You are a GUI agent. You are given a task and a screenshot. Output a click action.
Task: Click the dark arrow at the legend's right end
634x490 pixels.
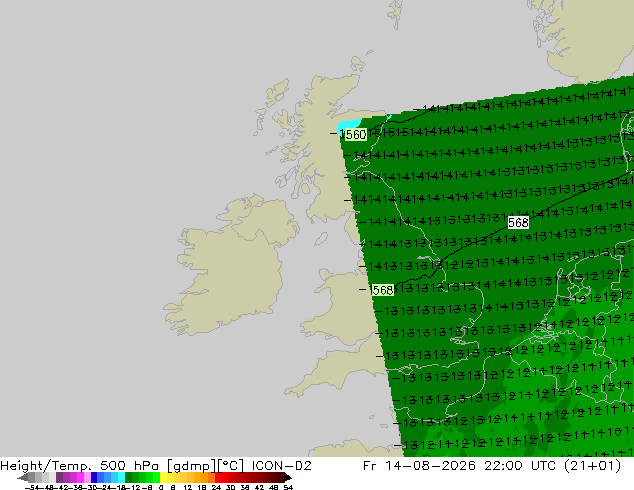pyautogui.click(x=288, y=477)
